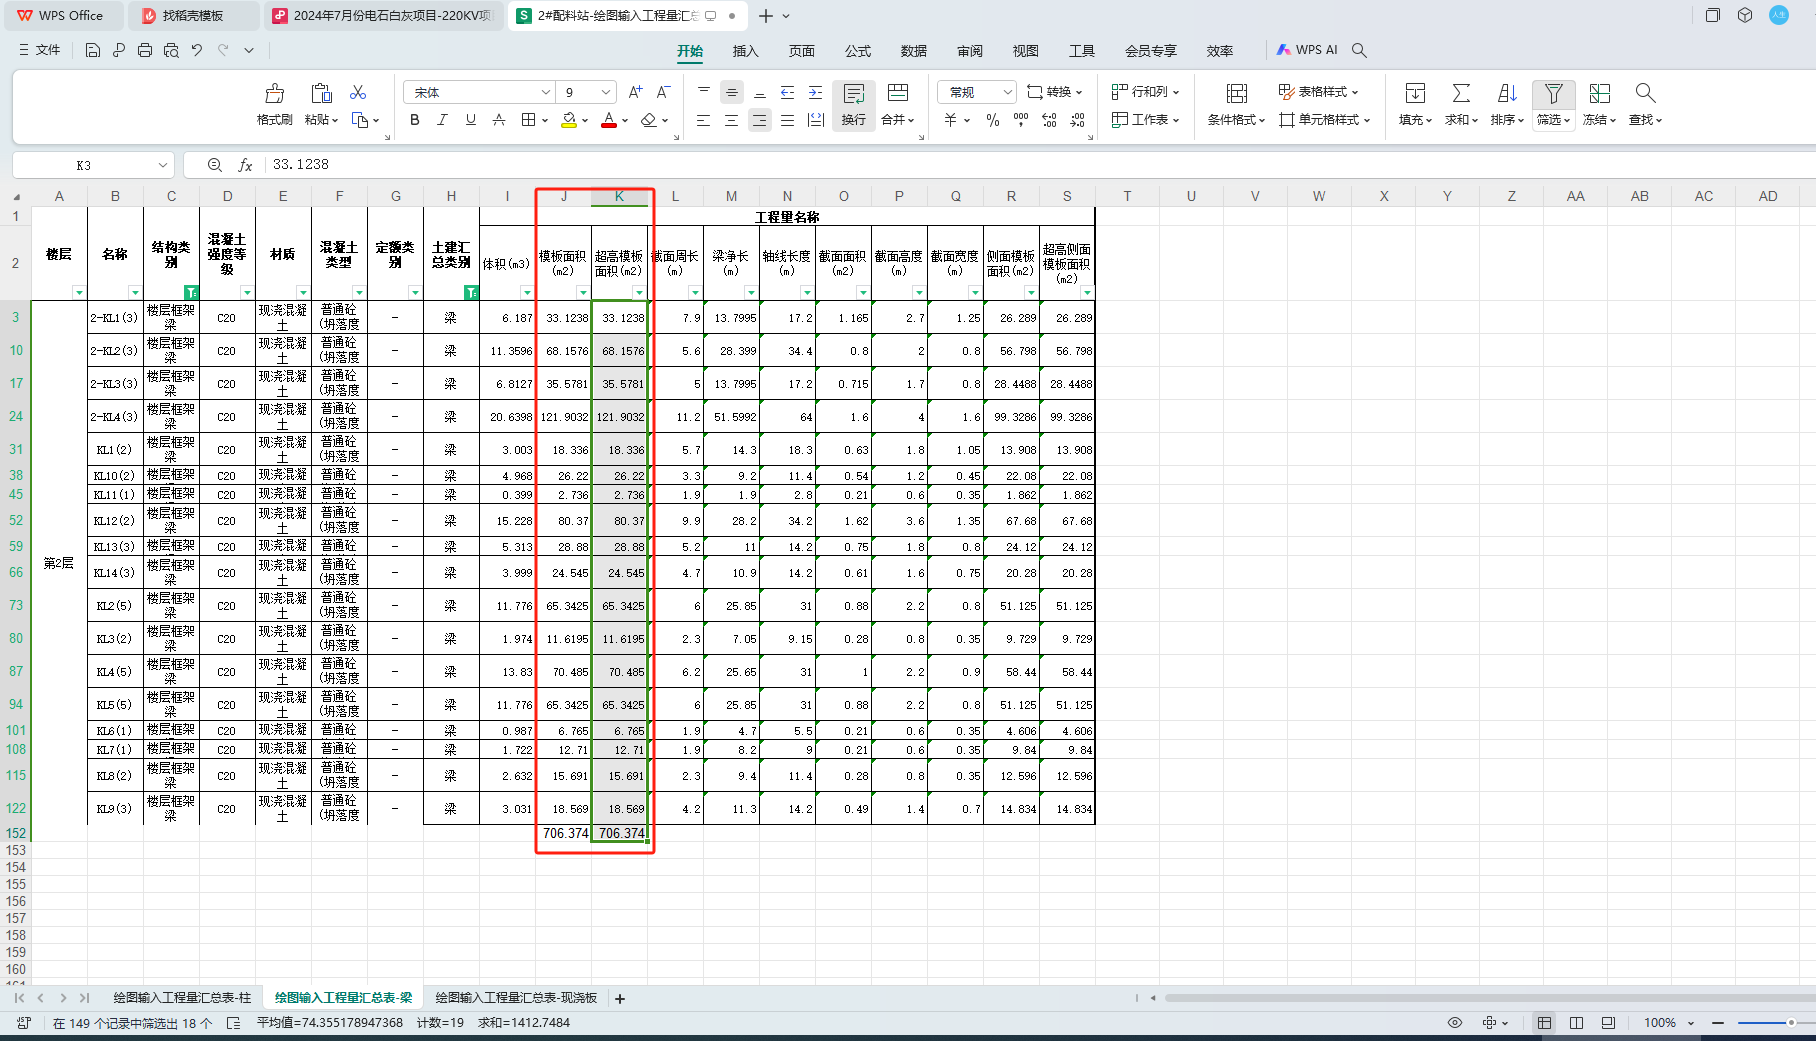Apply underline with the U icon
Viewport: 1816px width, 1041px height.
471,120
